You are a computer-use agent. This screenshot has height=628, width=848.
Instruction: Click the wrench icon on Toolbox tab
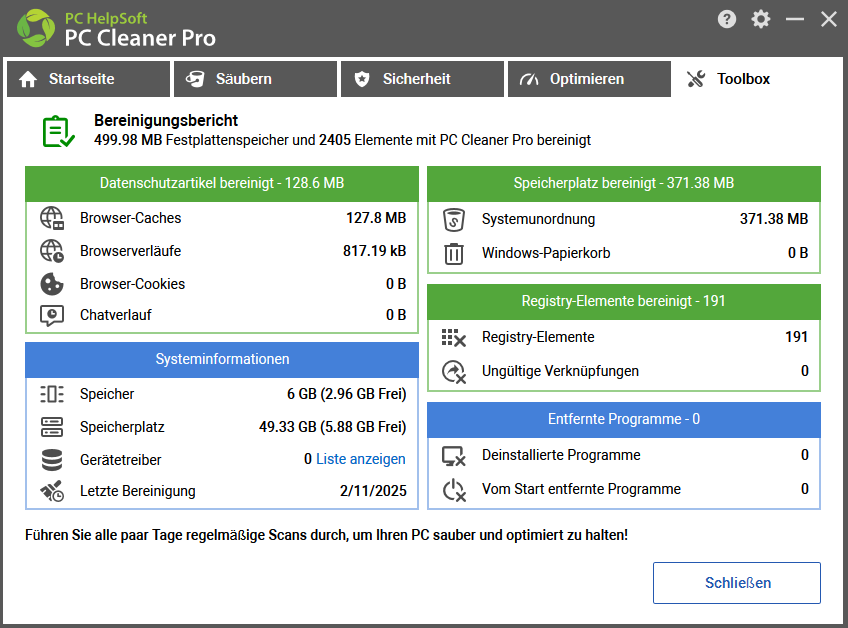pyautogui.click(x=696, y=80)
